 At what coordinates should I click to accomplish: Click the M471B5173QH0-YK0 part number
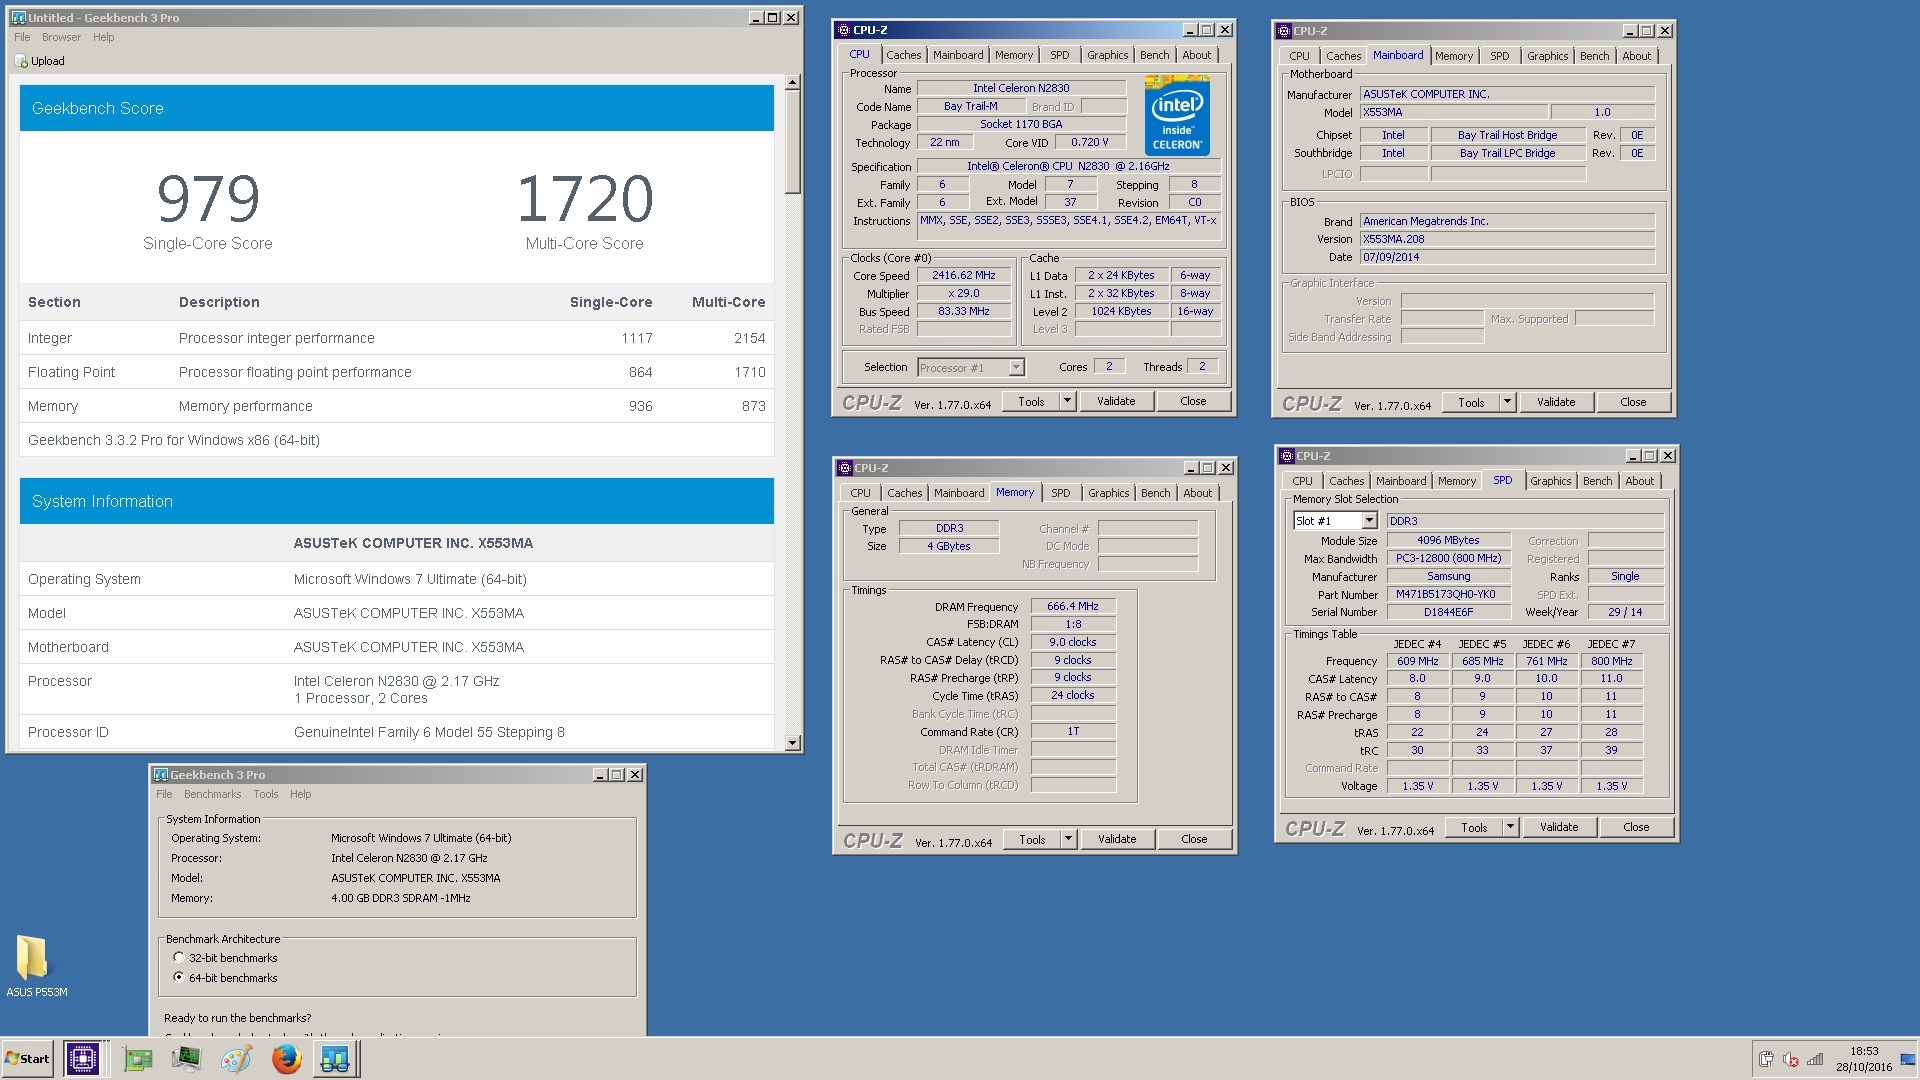[x=1447, y=594]
